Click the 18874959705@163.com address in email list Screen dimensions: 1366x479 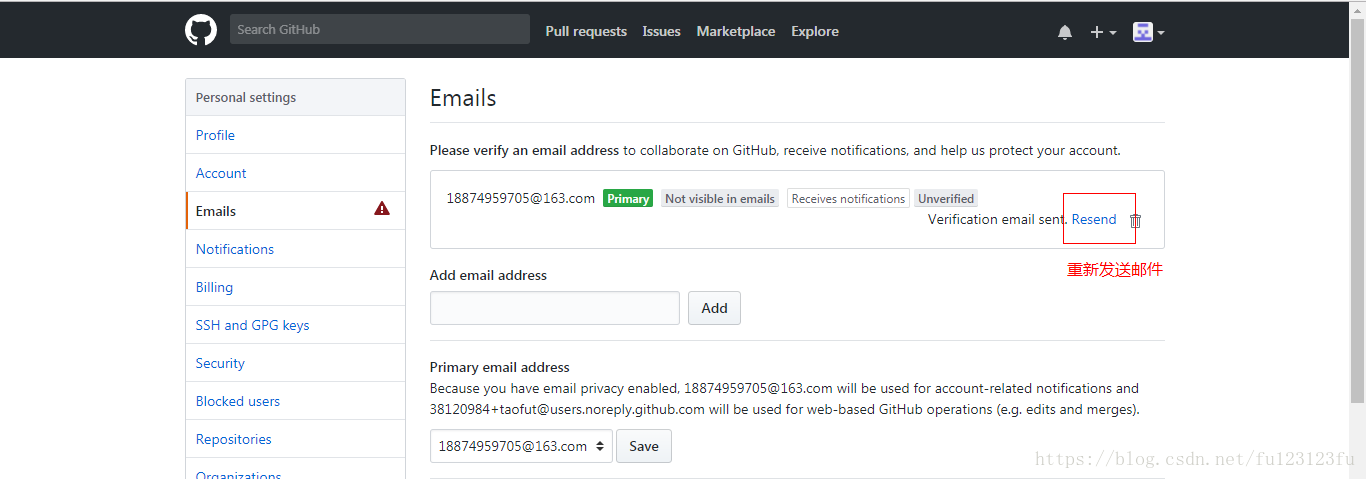tap(520, 198)
